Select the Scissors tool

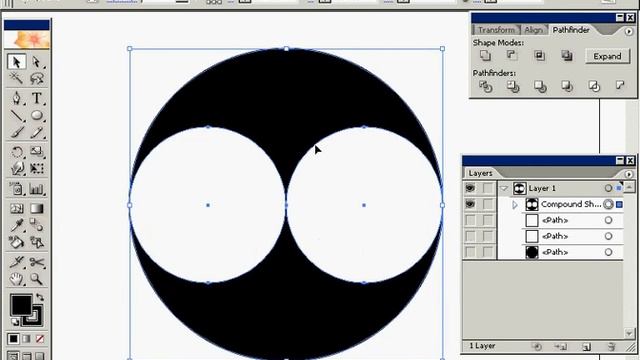pos(36,262)
